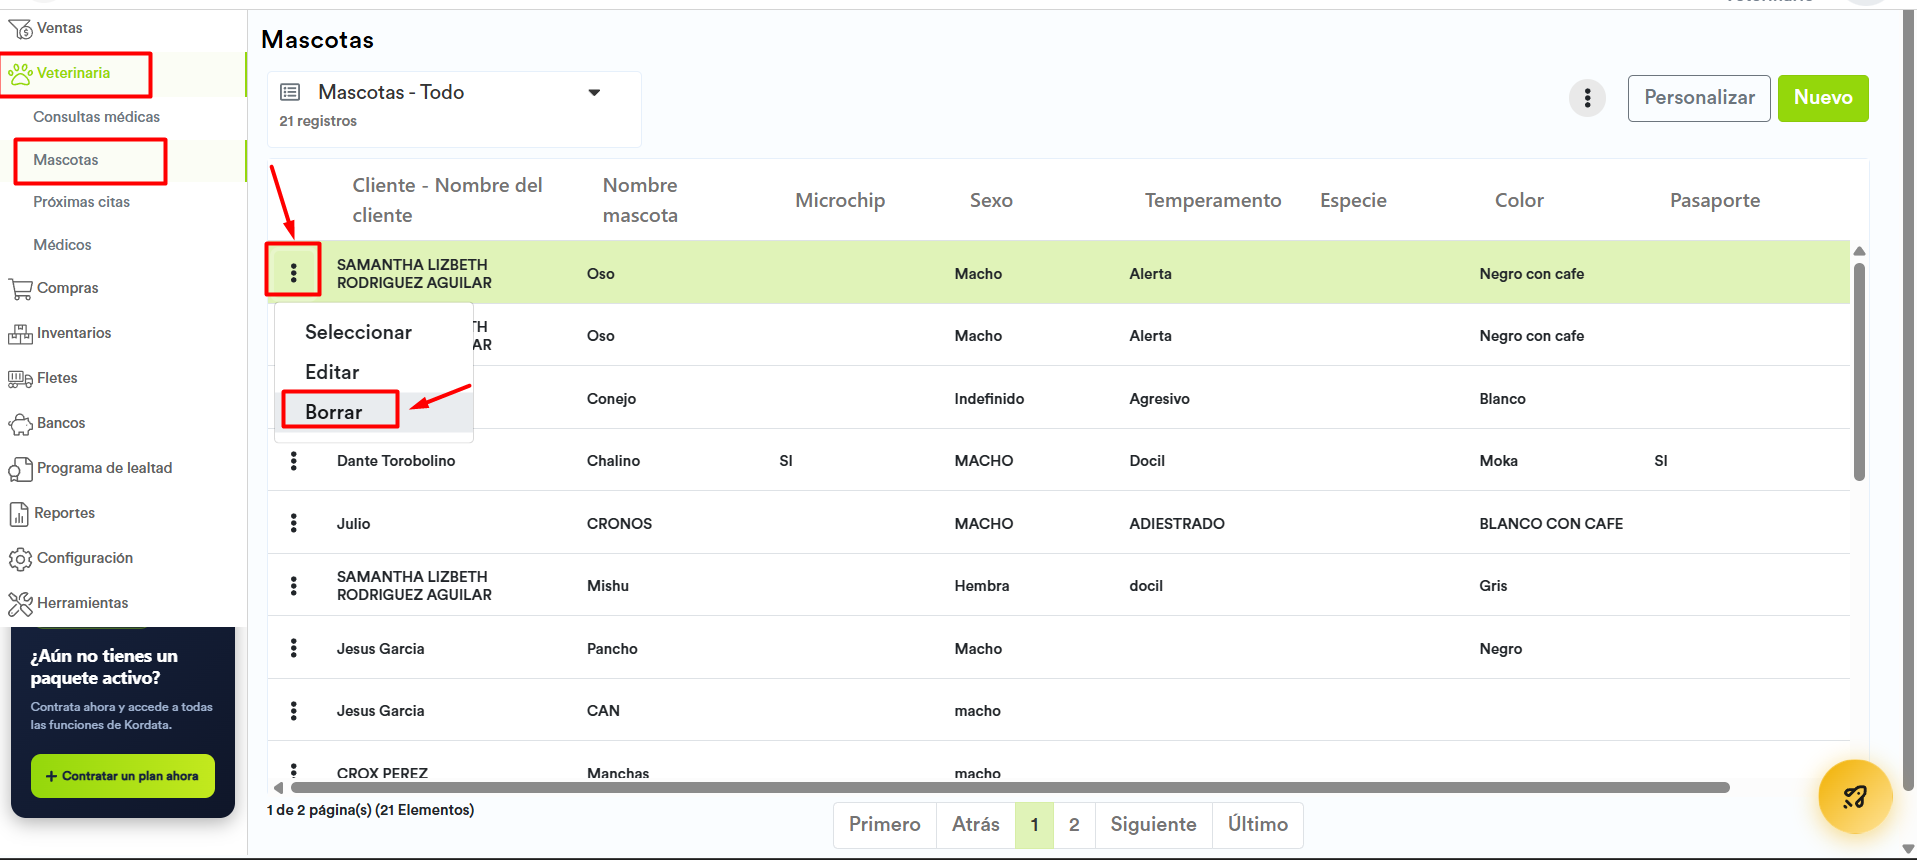Click the Compras shopping cart icon
This screenshot has height=860, width=1917.
click(x=20, y=289)
